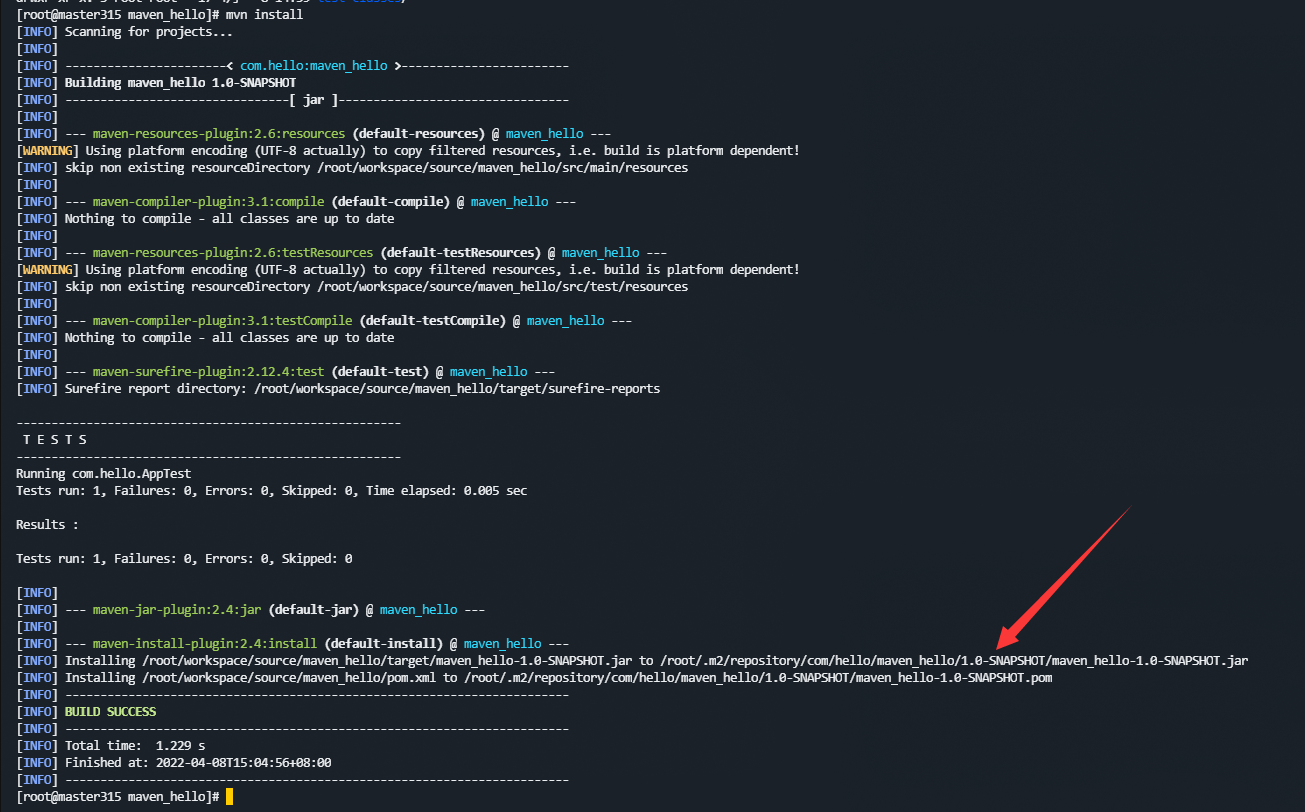Click 'maven-compiler-plugin:3.1:testCompile' plugin name
1305x812 pixels.
(222, 321)
